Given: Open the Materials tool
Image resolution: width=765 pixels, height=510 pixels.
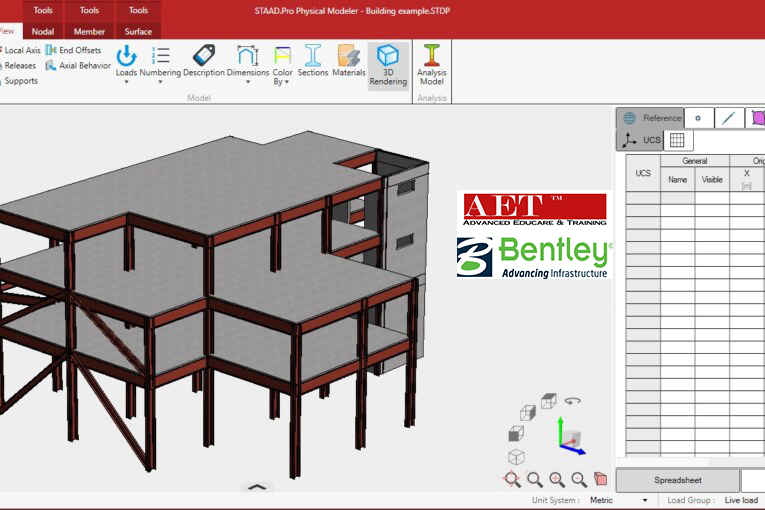Looking at the screenshot, I should tap(348, 60).
